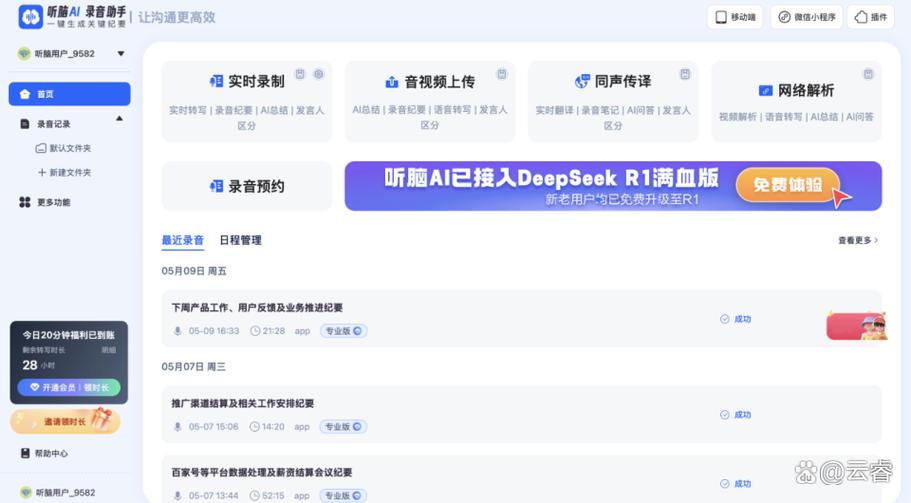Click clock icon beside 21:28 duration
The height and width of the screenshot is (503, 911).
[x=255, y=331]
